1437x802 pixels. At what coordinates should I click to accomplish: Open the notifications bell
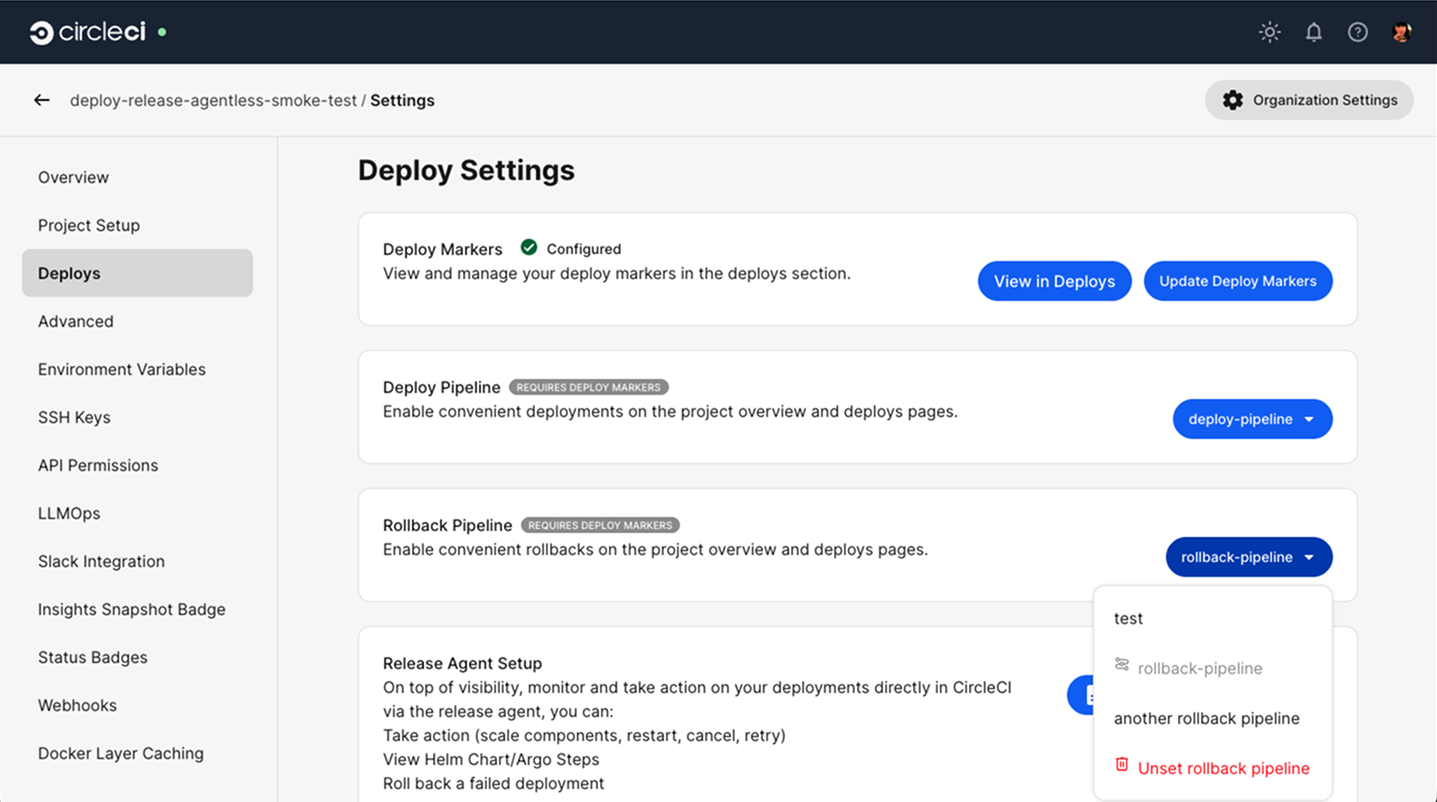(1313, 31)
